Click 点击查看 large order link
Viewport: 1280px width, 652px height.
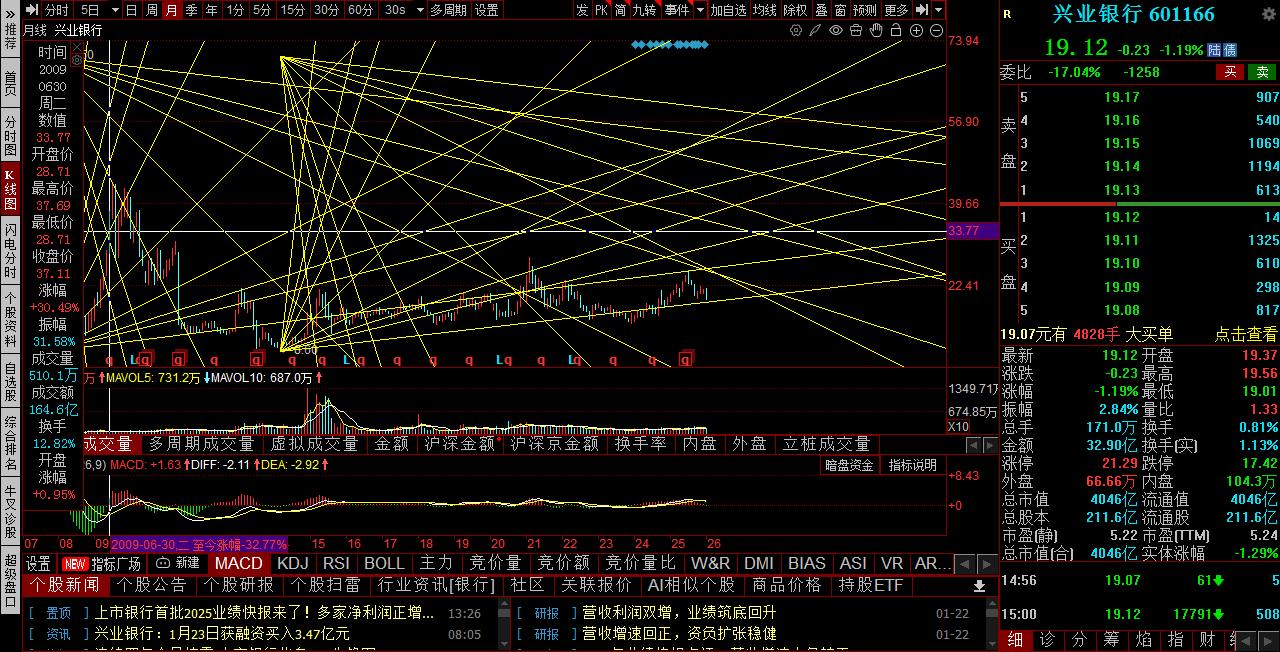(1246, 334)
